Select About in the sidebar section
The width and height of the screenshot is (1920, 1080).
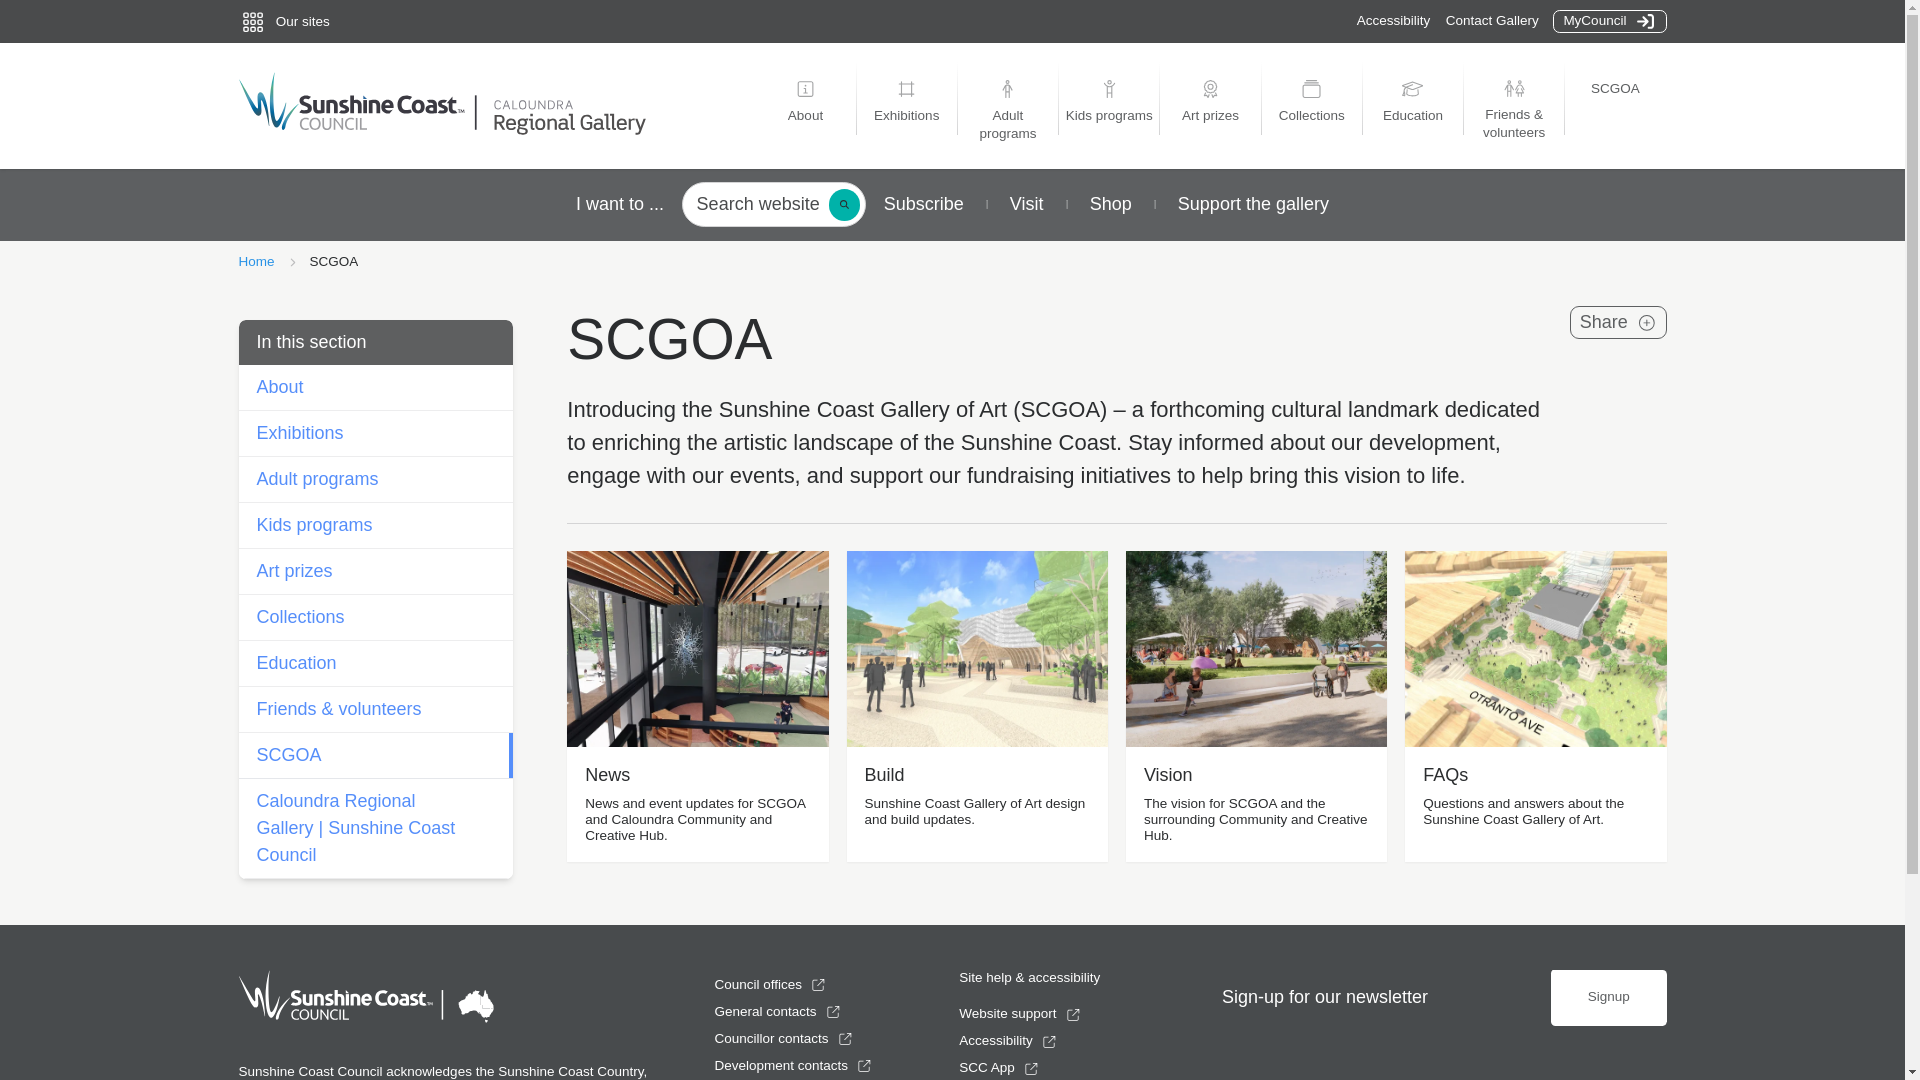tap(375, 388)
